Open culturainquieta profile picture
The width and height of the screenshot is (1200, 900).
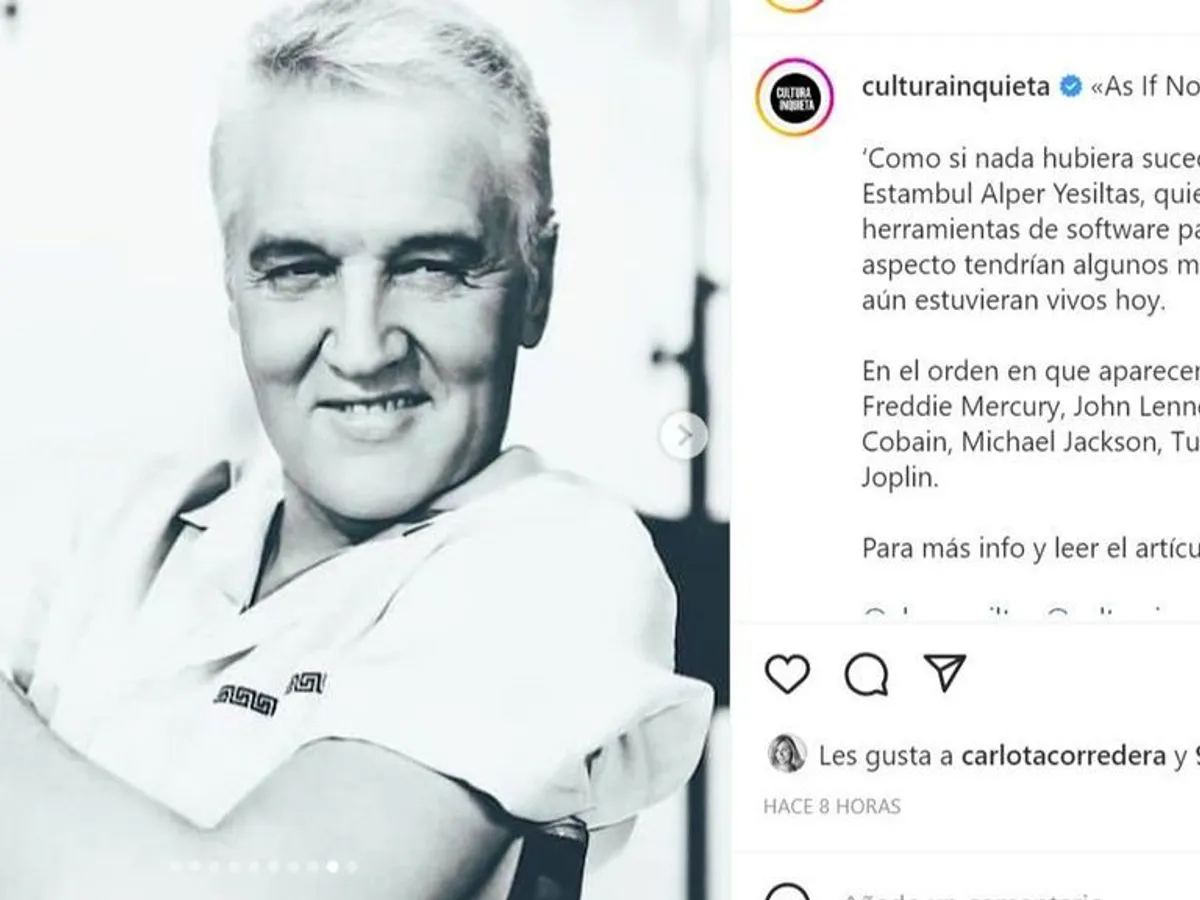tap(794, 98)
